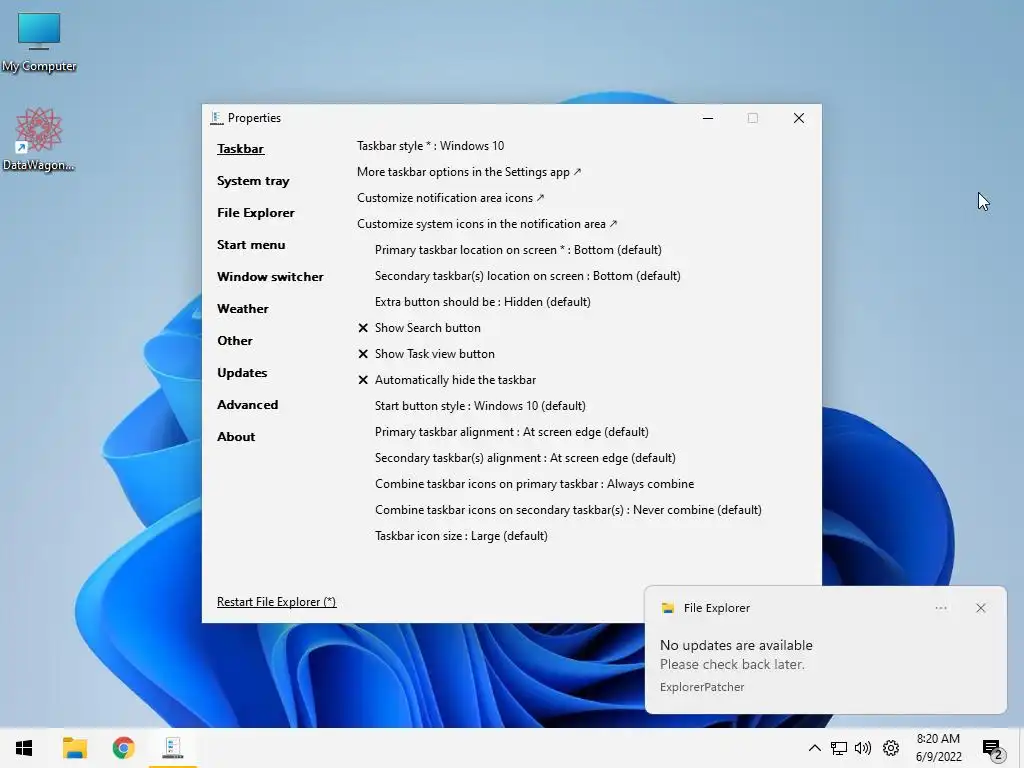This screenshot has height=768, width=1024.
Task: Open File Explorer from the taskbar
Action: point(74,748)
